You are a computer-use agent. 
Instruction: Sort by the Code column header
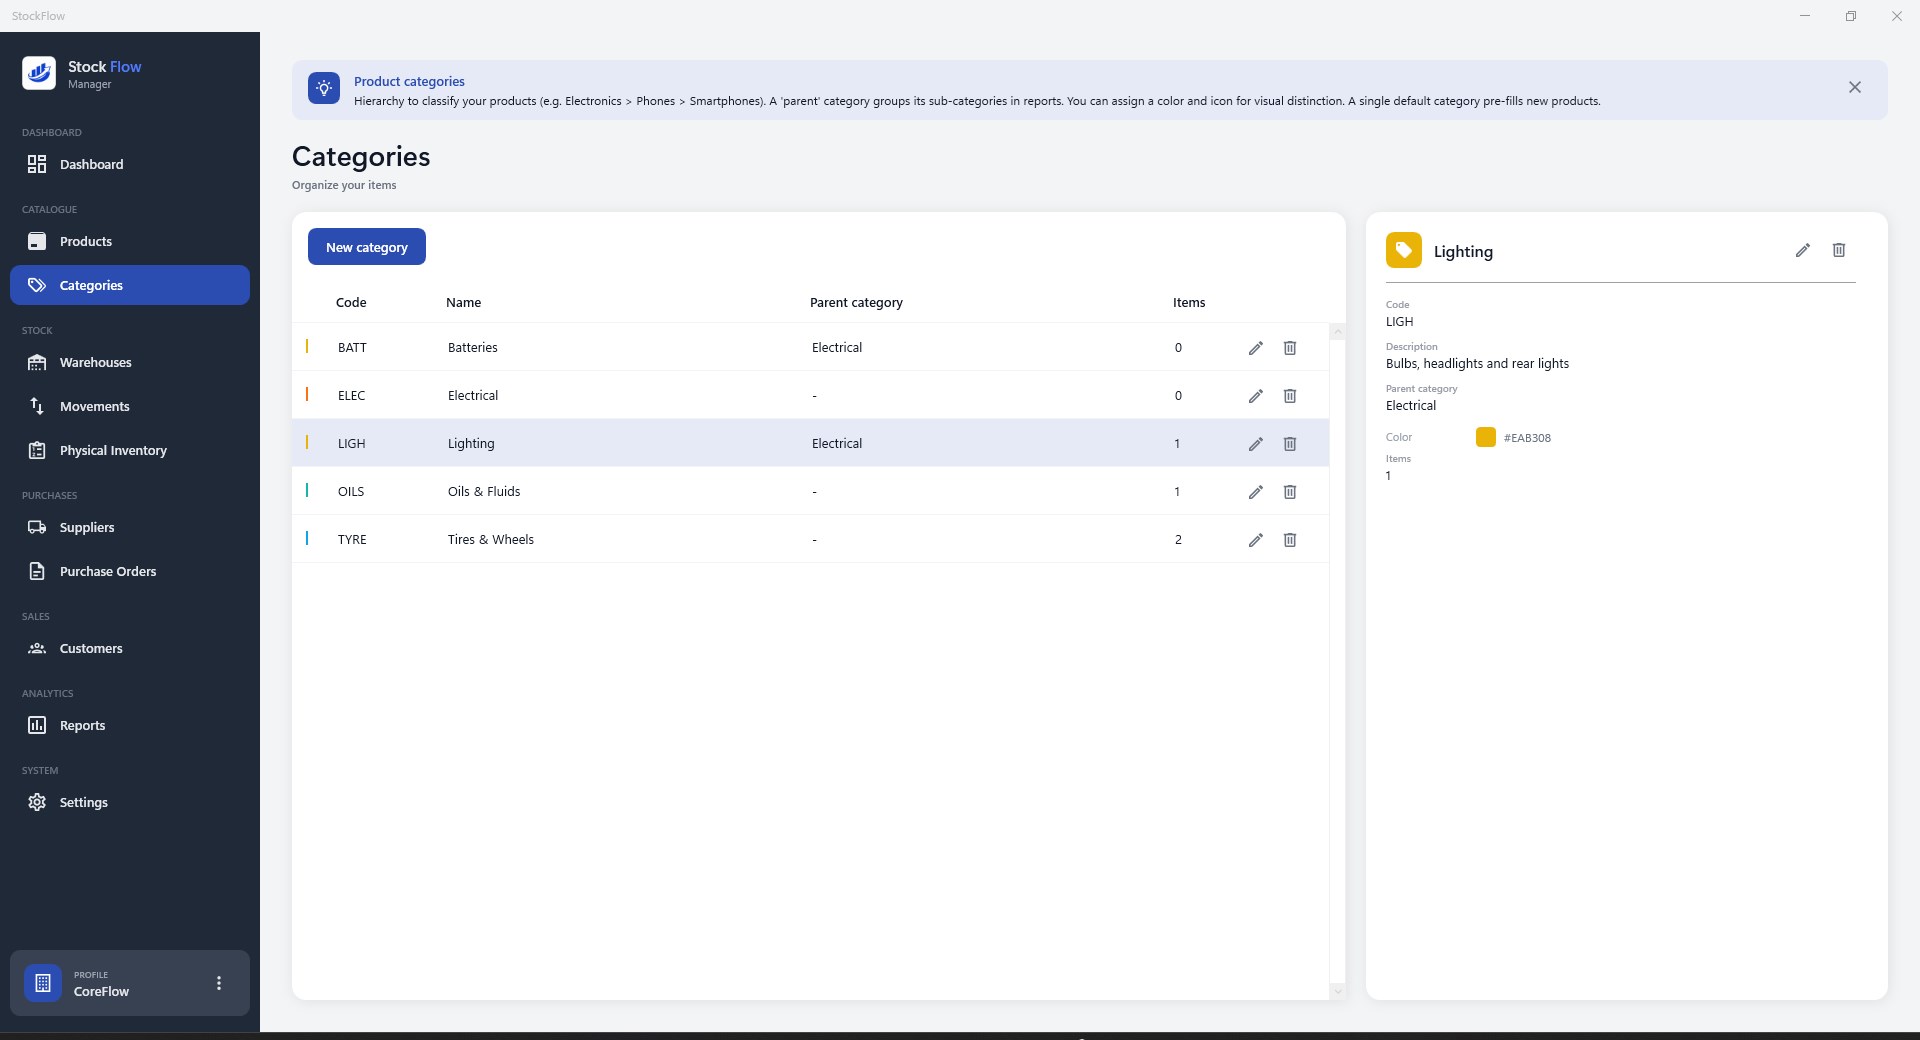pos(351,302)
